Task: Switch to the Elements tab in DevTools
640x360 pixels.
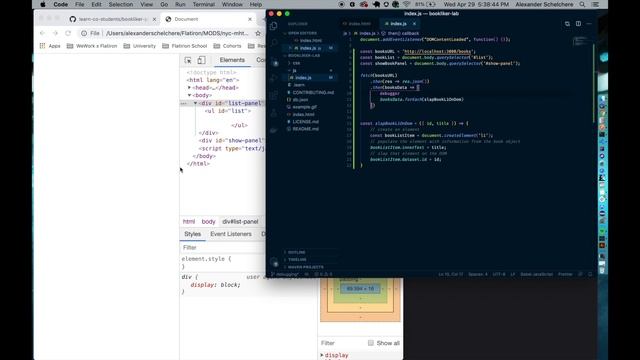Action: click(232, 60)
